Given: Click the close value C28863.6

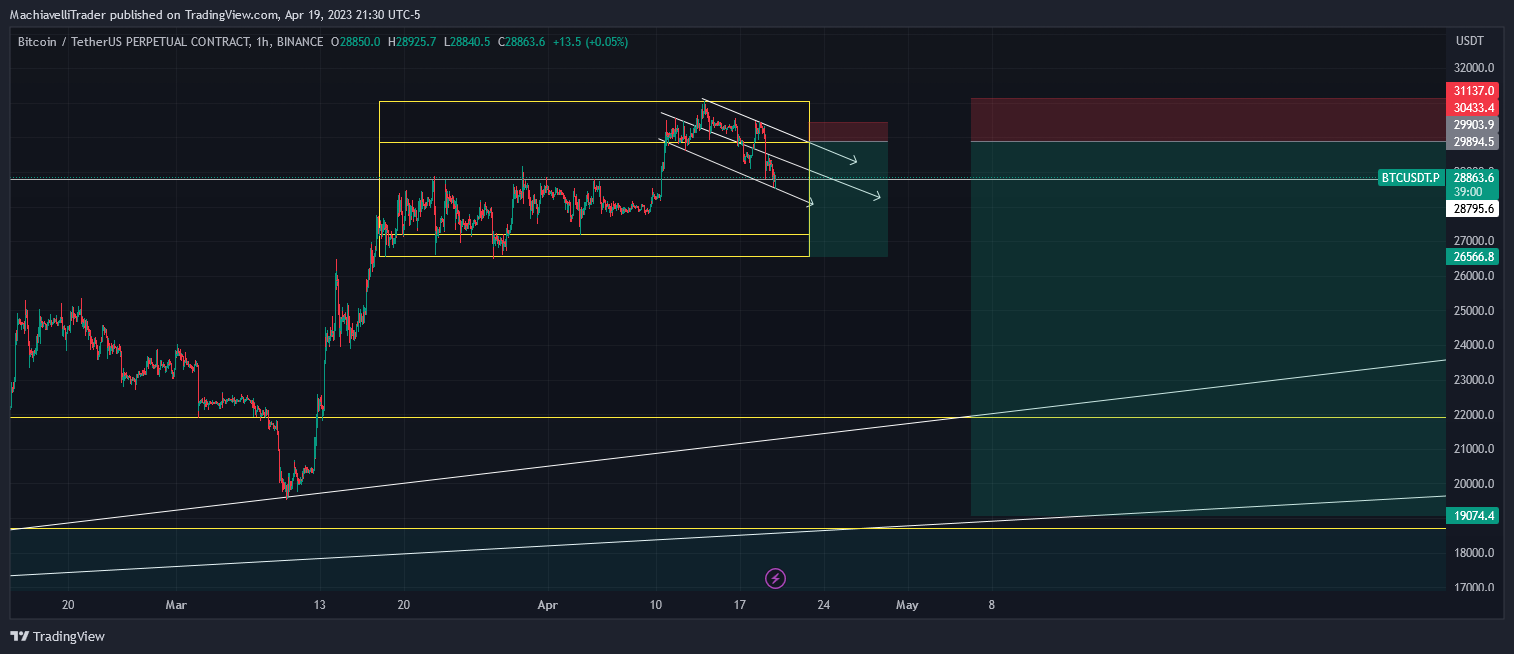Looking at the screenshot, I should coord(520,42).
